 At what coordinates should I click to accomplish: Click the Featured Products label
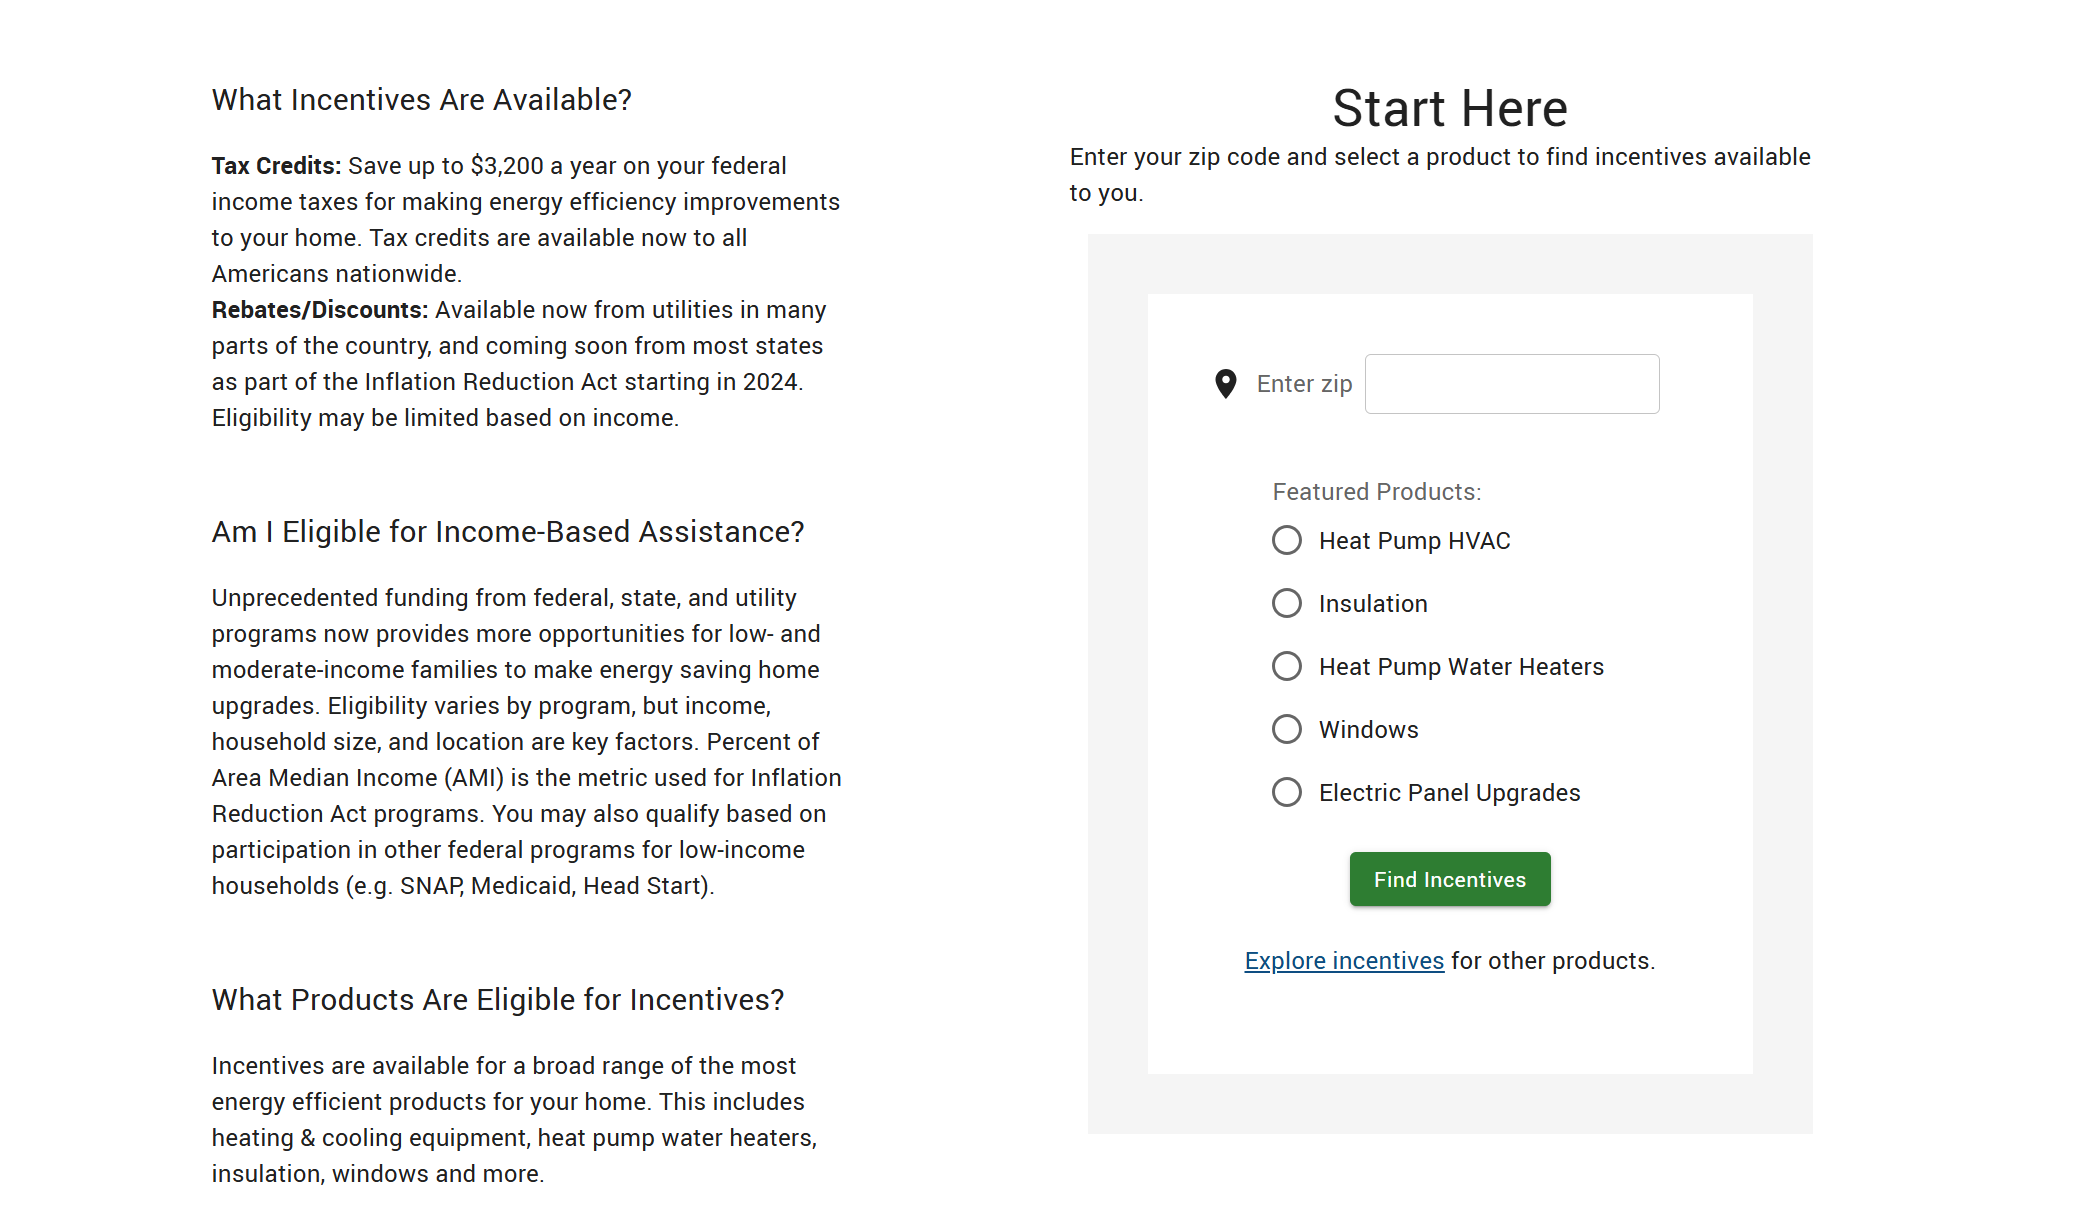coord(1376,492)
